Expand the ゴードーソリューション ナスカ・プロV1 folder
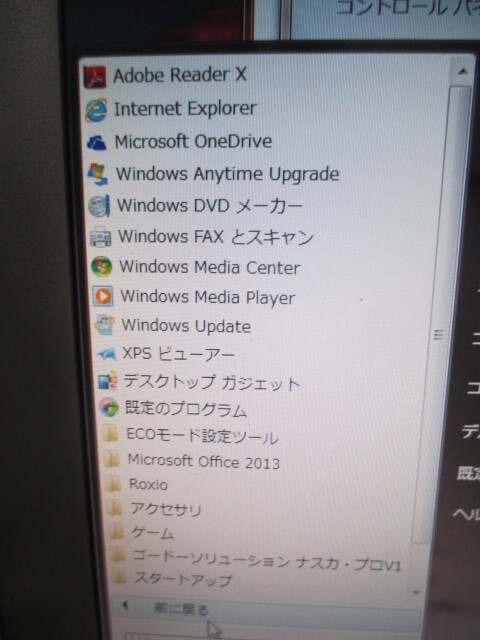Image resolution: width=480 pixels, height=640 pixels. 267,560
